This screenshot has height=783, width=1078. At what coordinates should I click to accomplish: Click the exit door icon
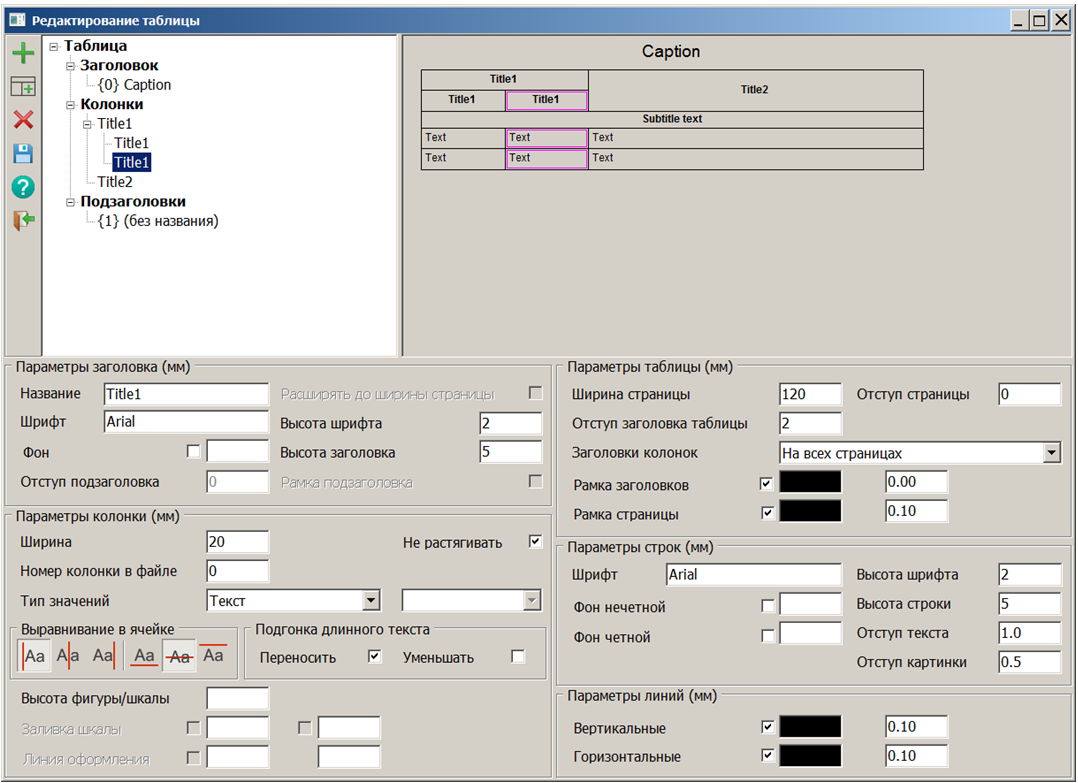point(22,221)
